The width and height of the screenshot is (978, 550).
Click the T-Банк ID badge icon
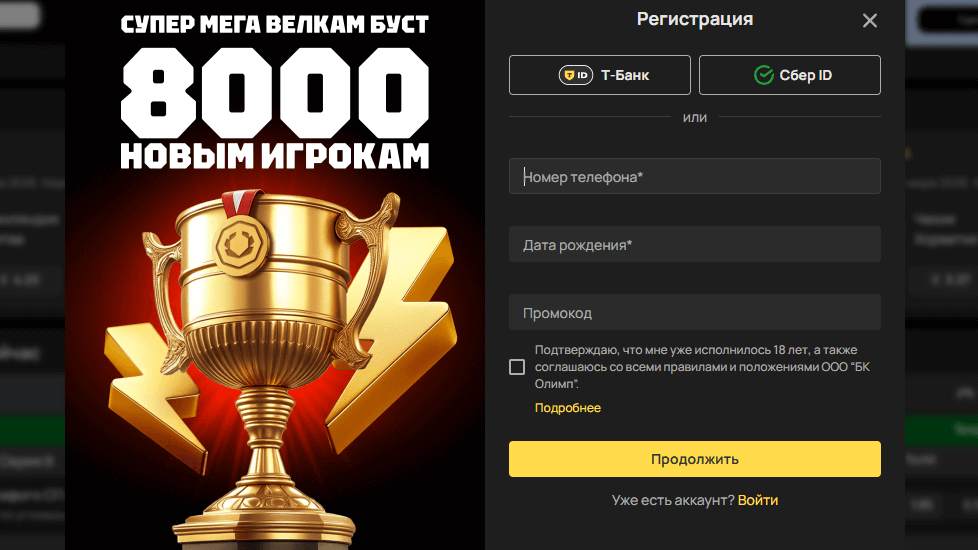[x=575, y=75]
